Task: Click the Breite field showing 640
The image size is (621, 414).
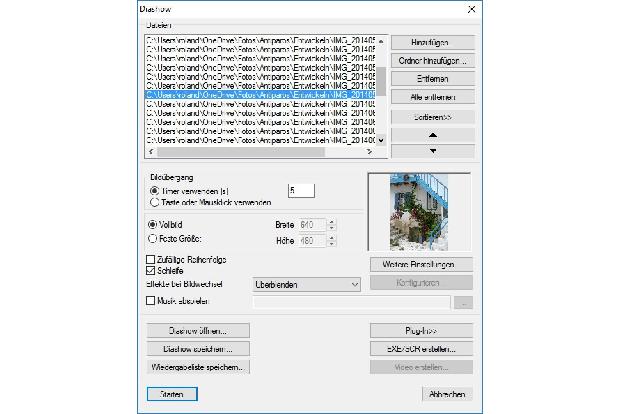Action: [312, 225]
